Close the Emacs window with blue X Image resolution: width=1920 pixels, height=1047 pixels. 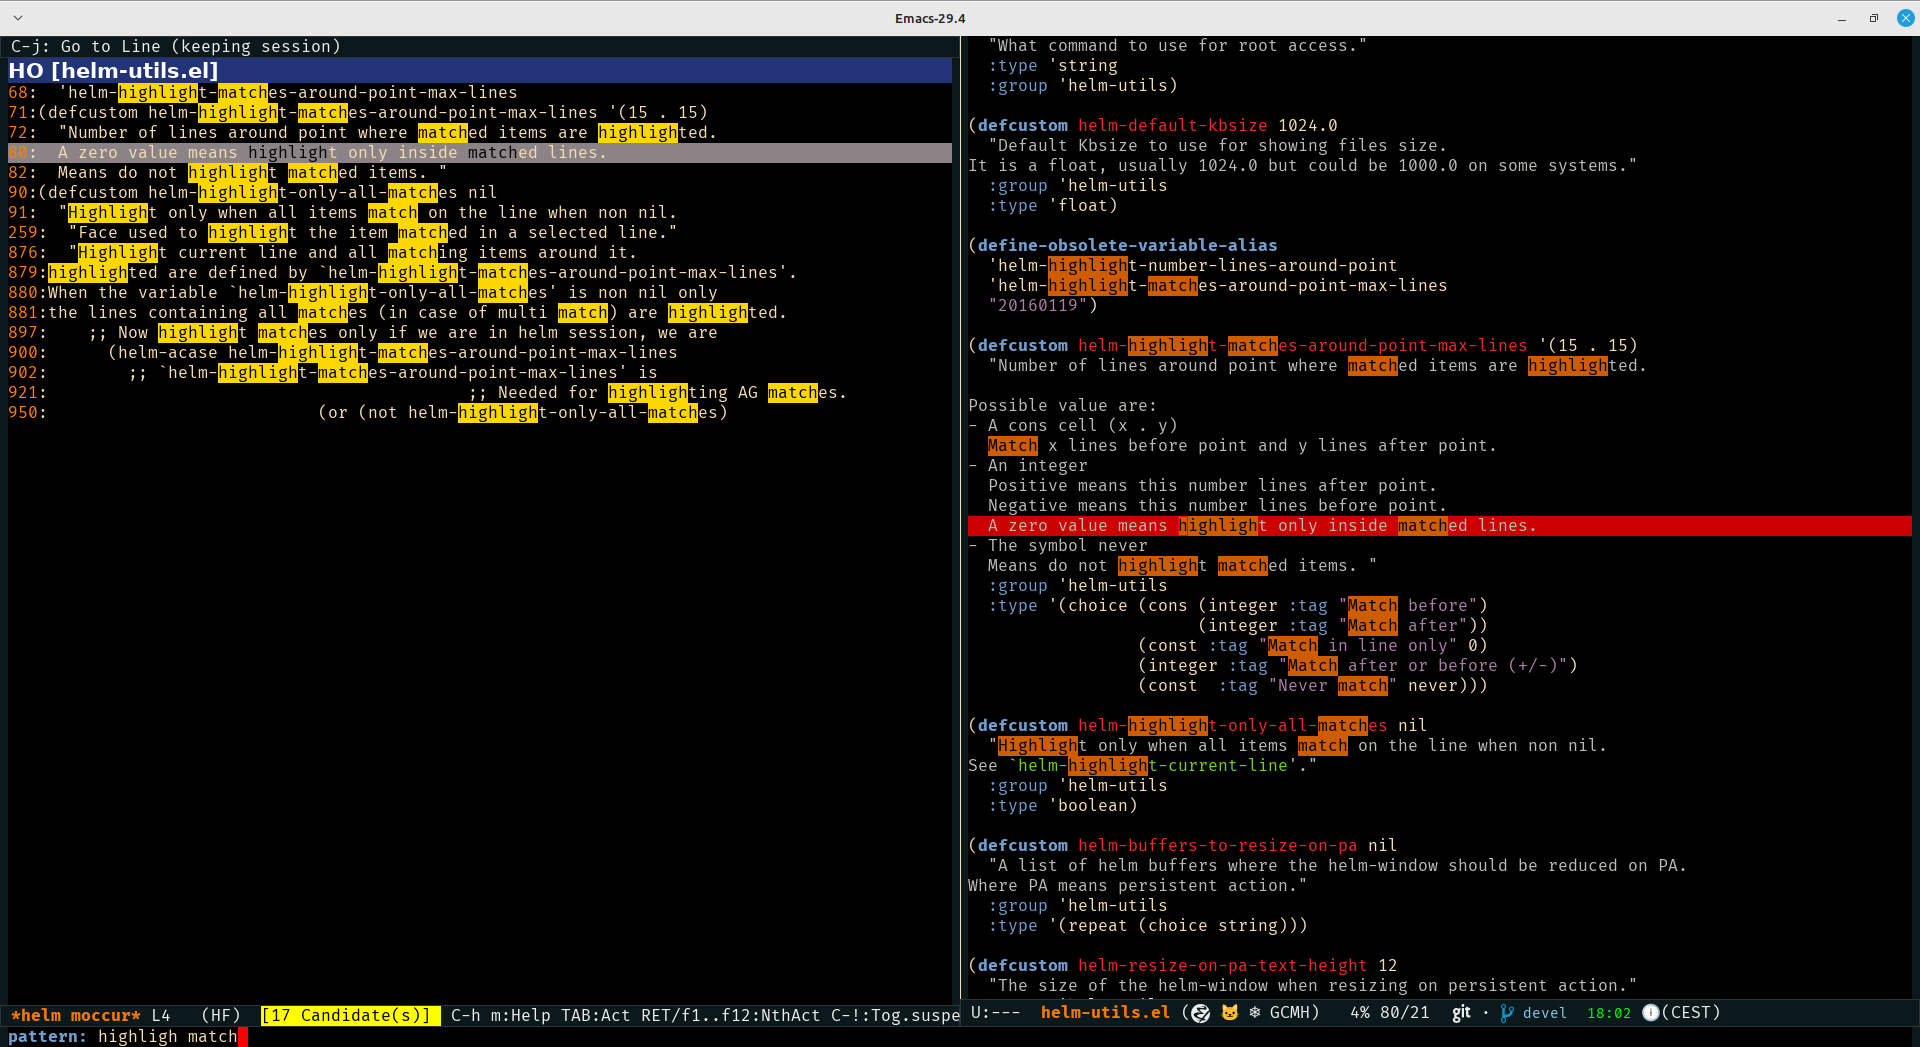coord(1906,18)
